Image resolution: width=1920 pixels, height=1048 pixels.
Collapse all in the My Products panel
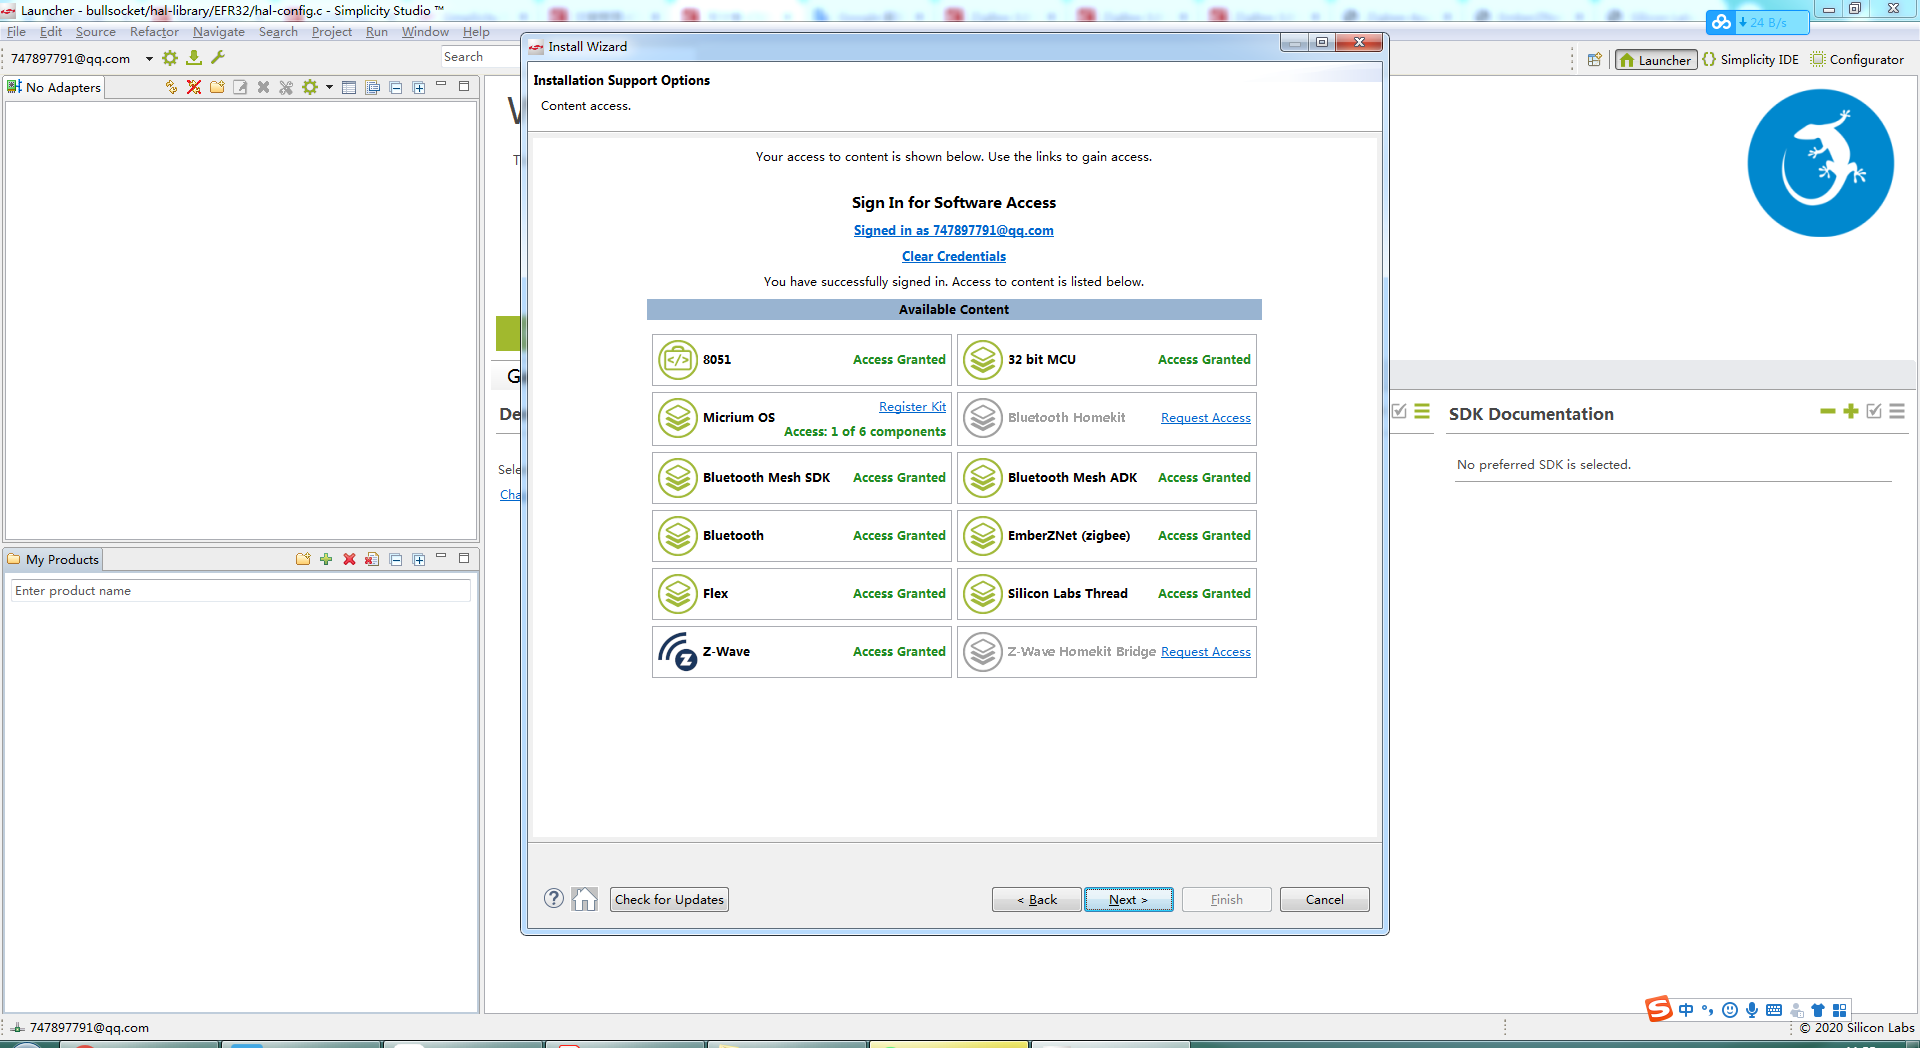click(396, 559)
